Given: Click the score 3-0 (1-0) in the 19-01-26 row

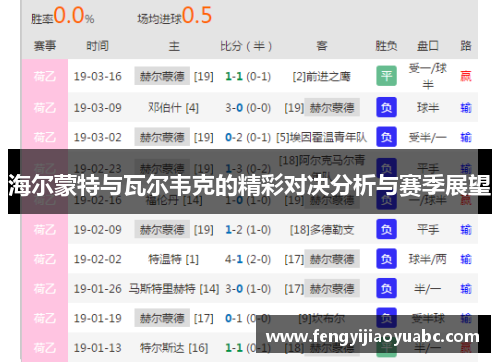Looking at the screenshot, I should pyautogui.click(x=248, y=288).
